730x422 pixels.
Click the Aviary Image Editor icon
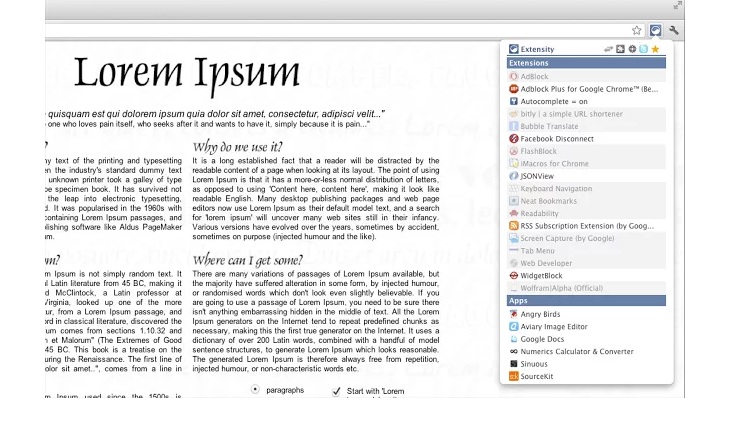(514, 327)
